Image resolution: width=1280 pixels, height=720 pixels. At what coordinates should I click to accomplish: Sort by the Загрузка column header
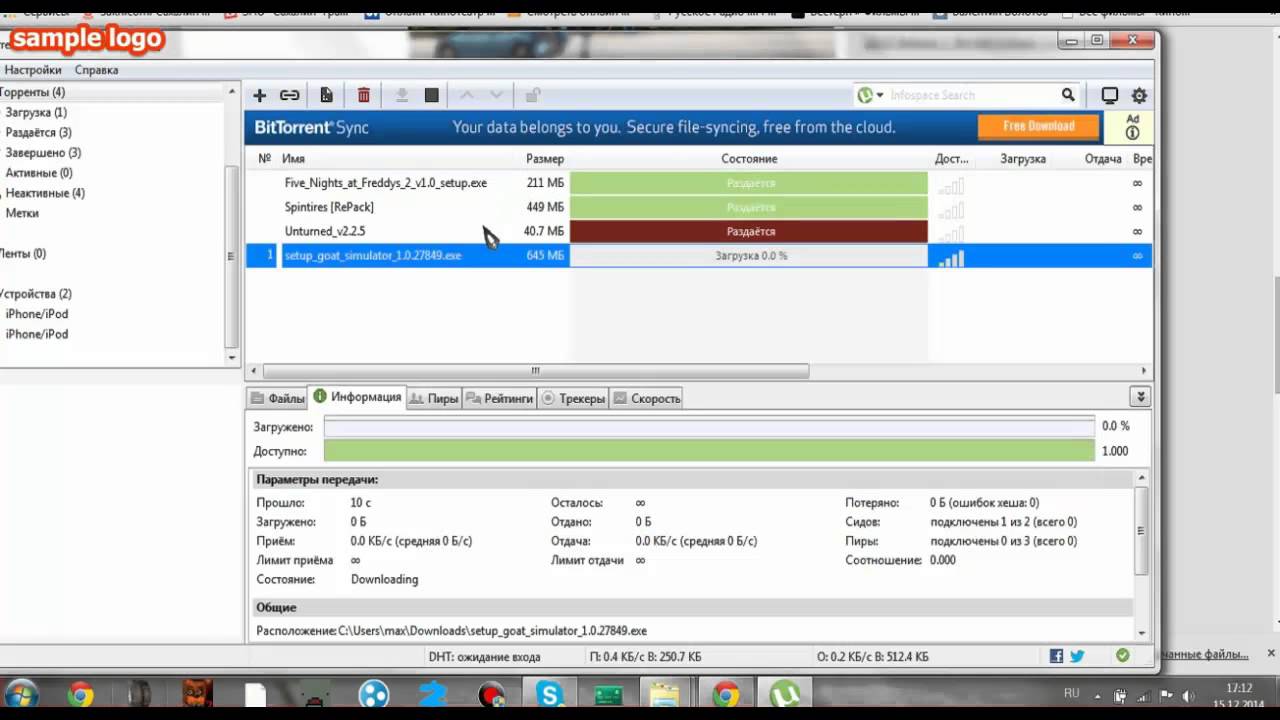(1023, 158)
